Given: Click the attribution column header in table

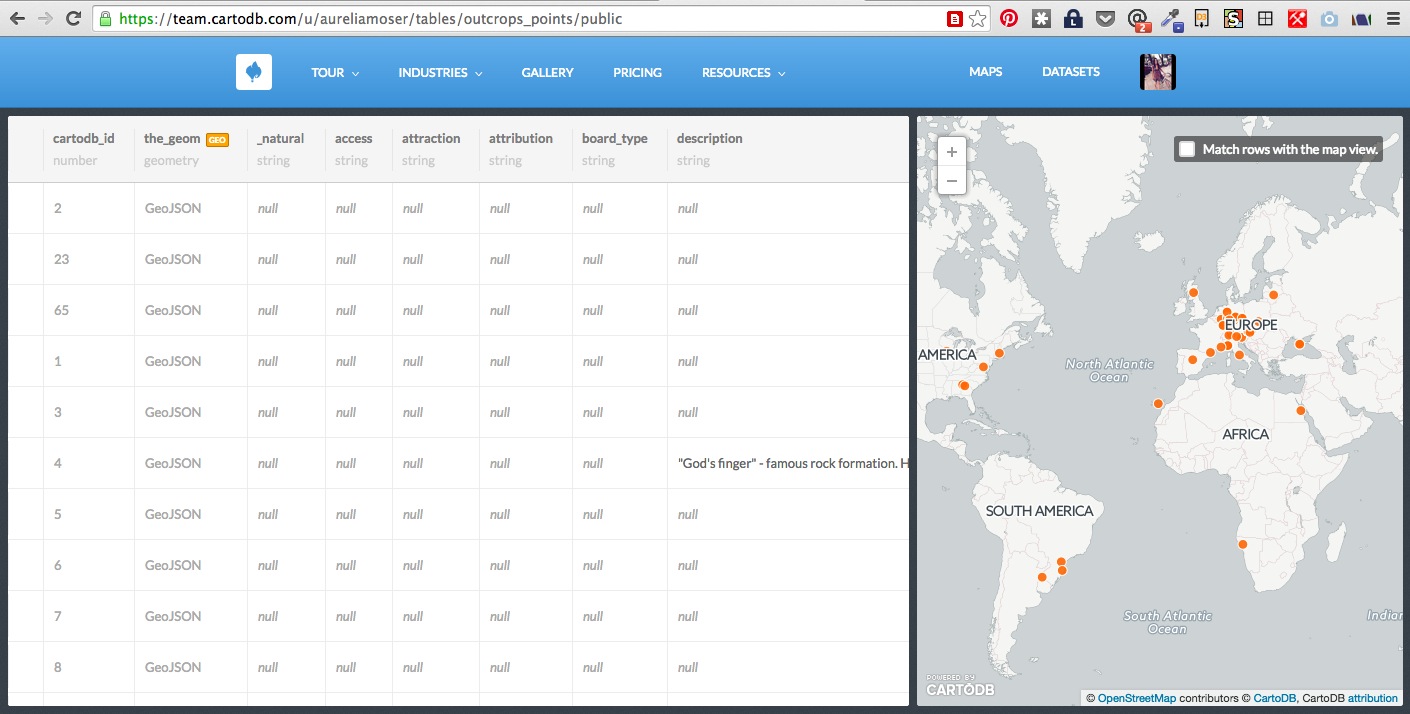Looking at the screenshot, I should click(521, 139).
